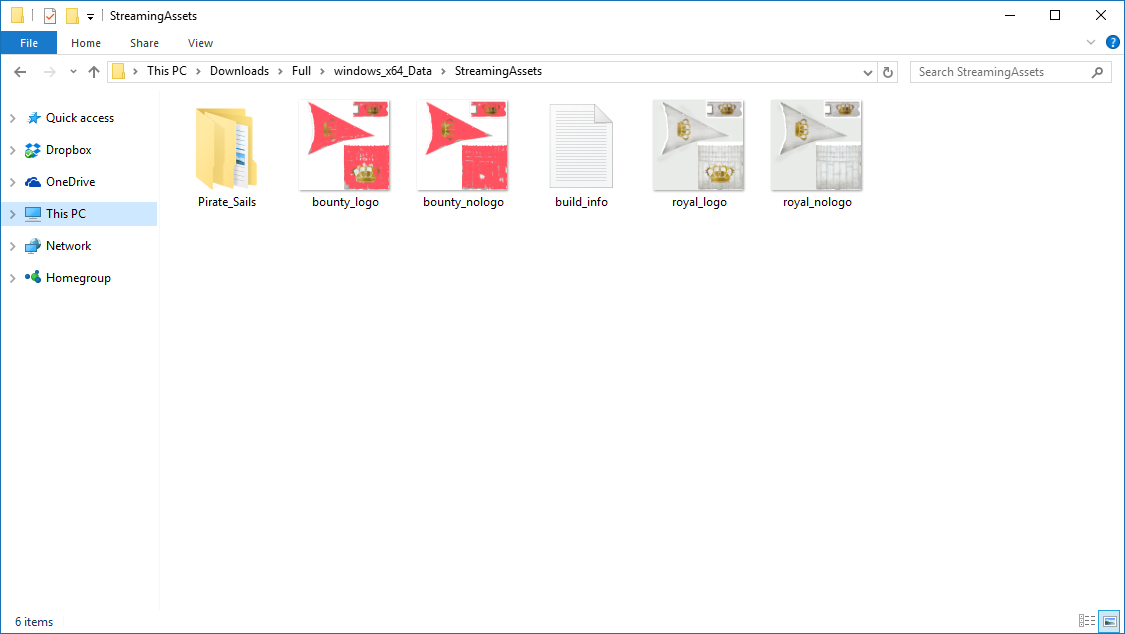This screenshot has width=1125, height=634.
Task: Select Dropbox in the navigation pane
Action: (x=69, y=150)
